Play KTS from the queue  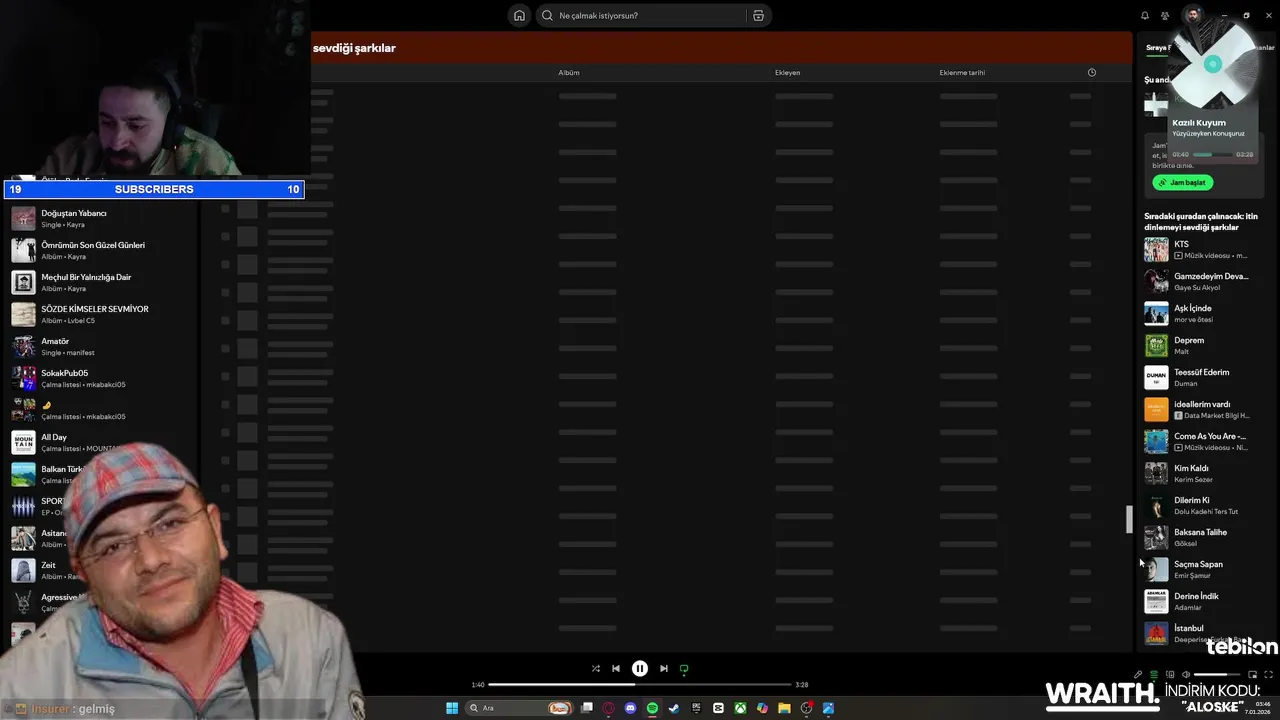click(1205, 249)
